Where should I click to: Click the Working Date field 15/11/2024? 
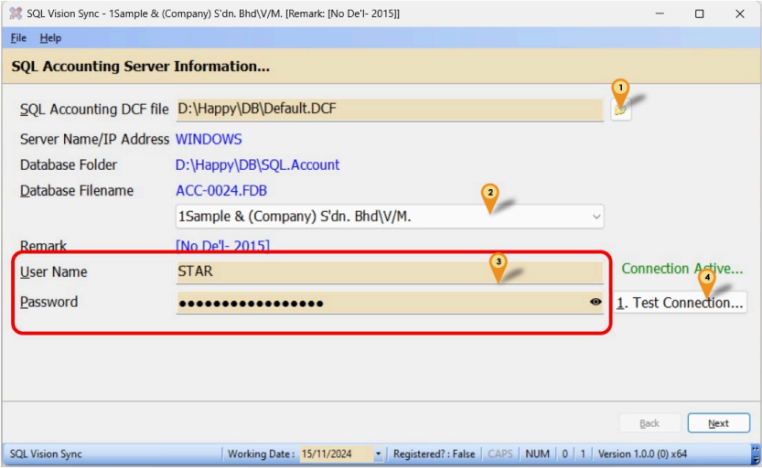click(336, 454)
